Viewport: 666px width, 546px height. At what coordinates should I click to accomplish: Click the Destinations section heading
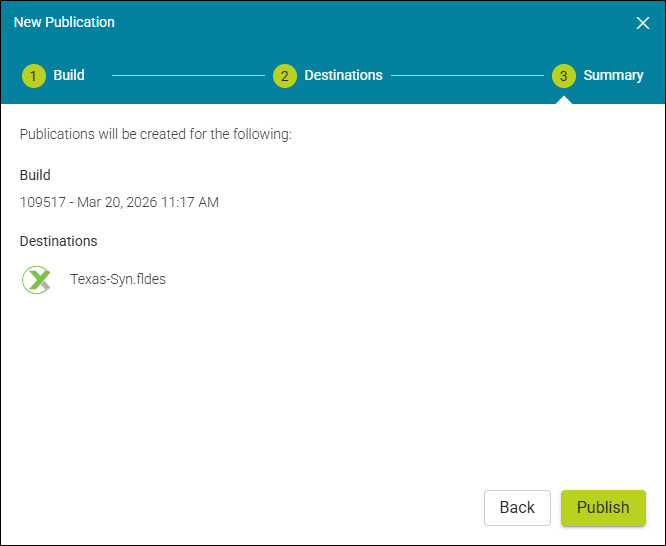tap(59, 241)
